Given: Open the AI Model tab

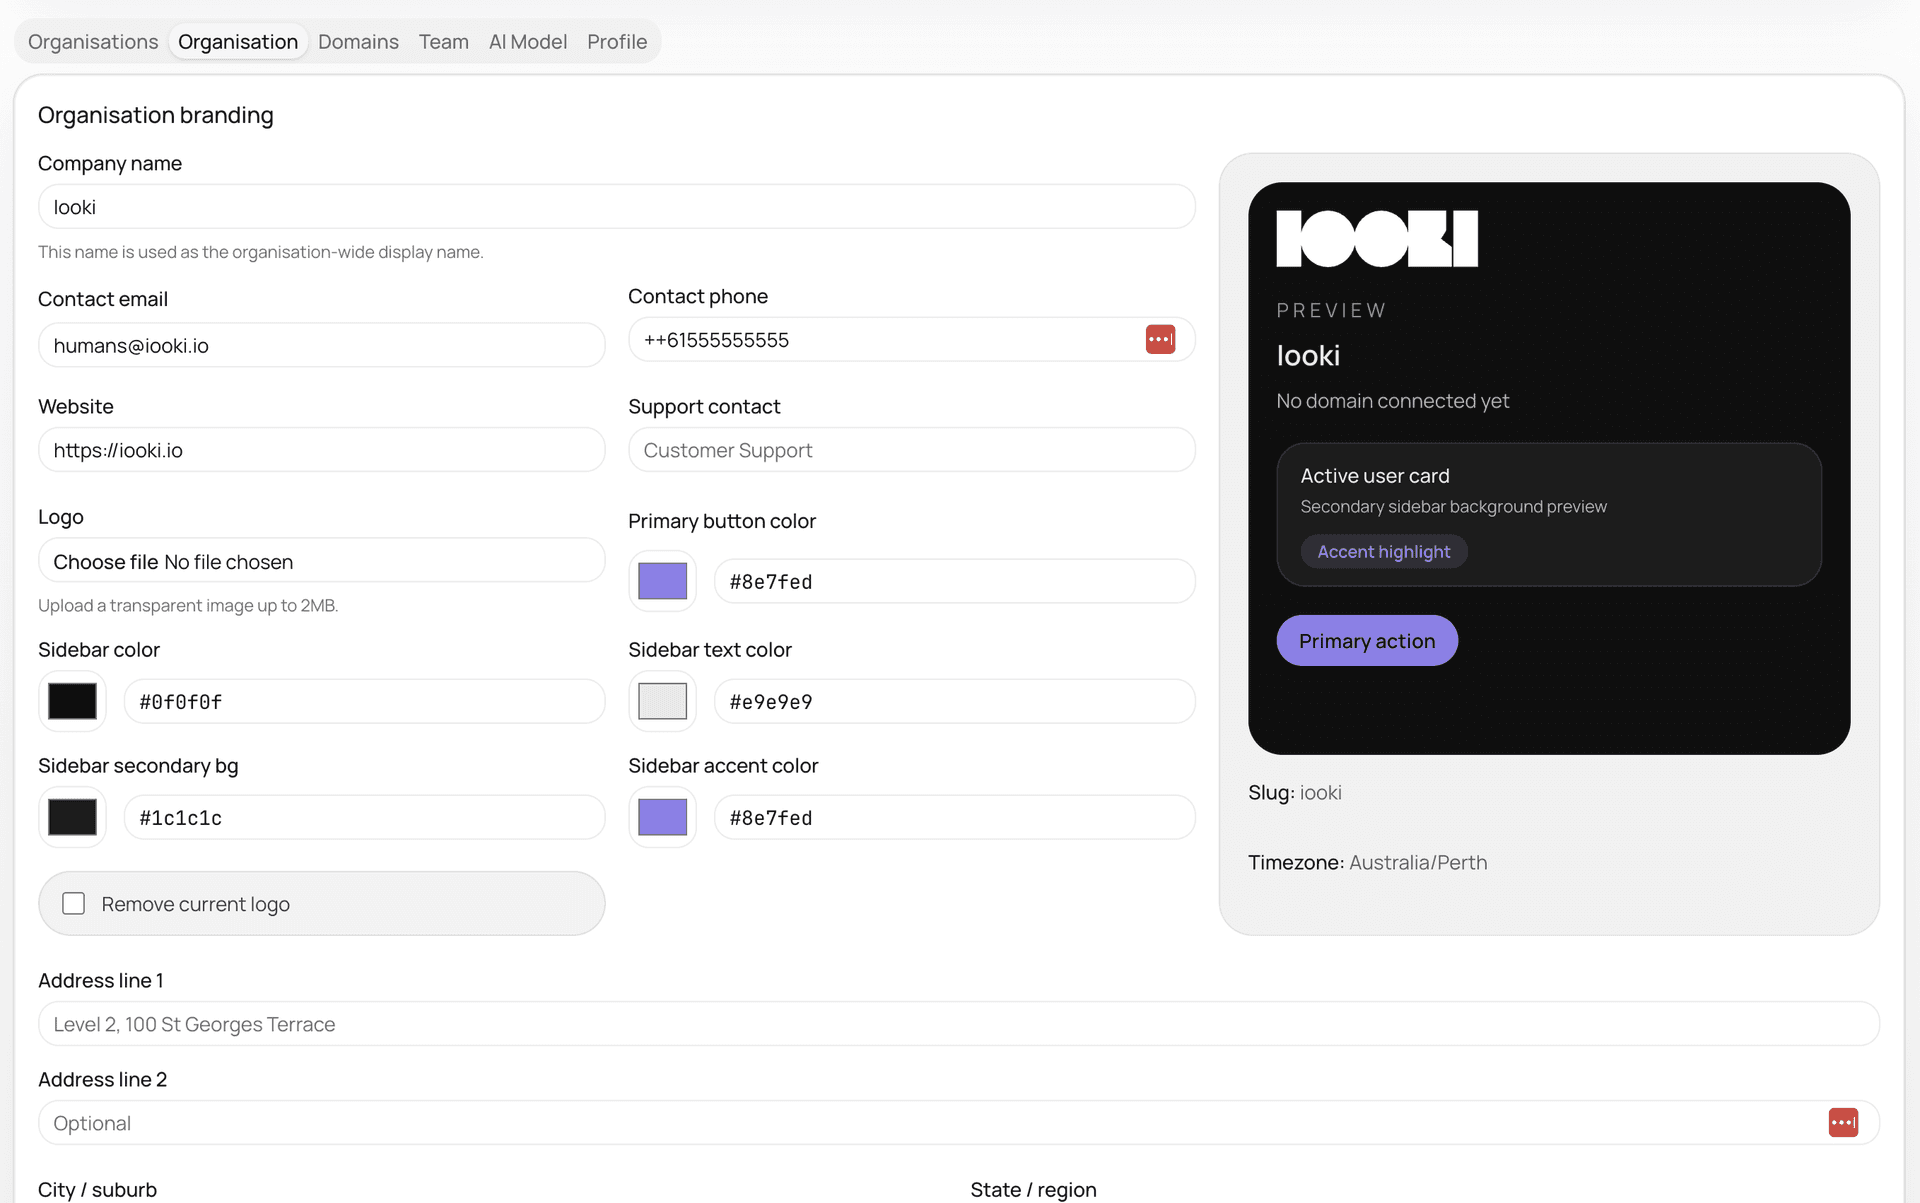Looking at the screenshot, I should 528,42.
